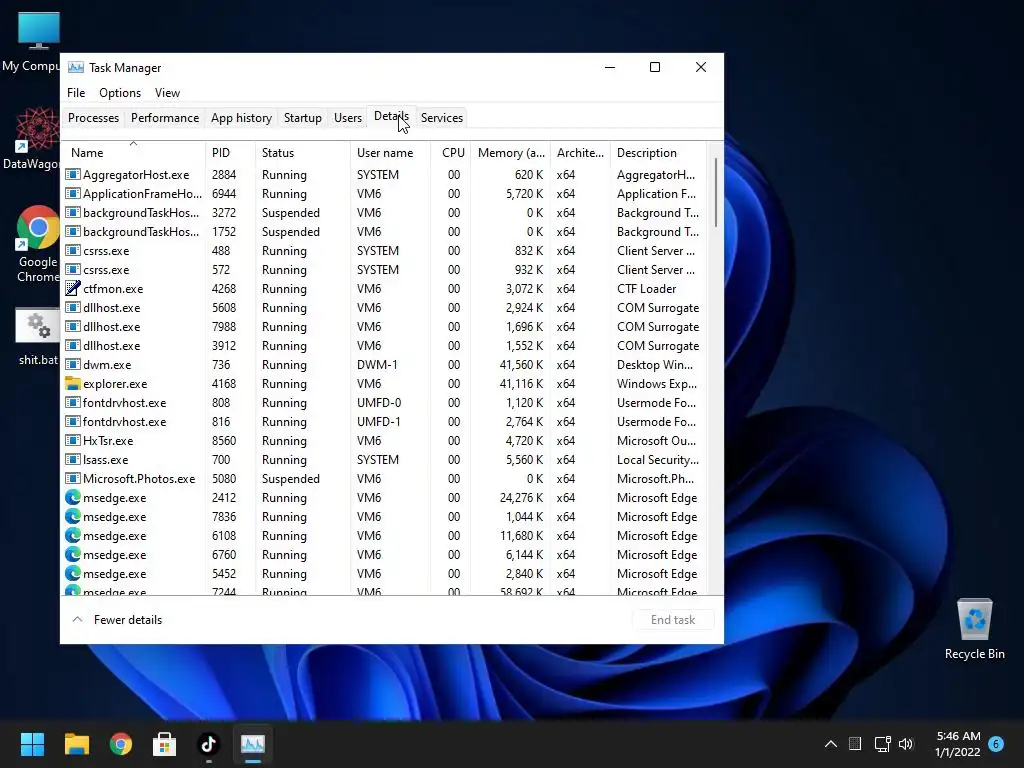1024x768 pixels.
Task: Collapse with Fewer details chevron
Action: coord(77,619)
